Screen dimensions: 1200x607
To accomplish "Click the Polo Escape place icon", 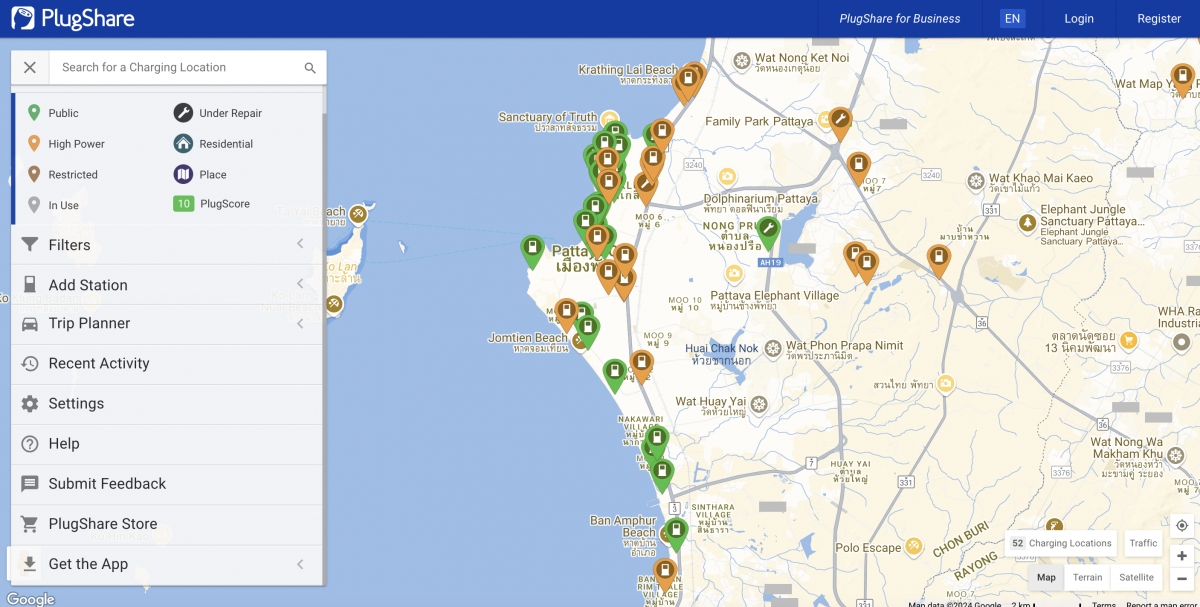I will (x=914, y=546).
